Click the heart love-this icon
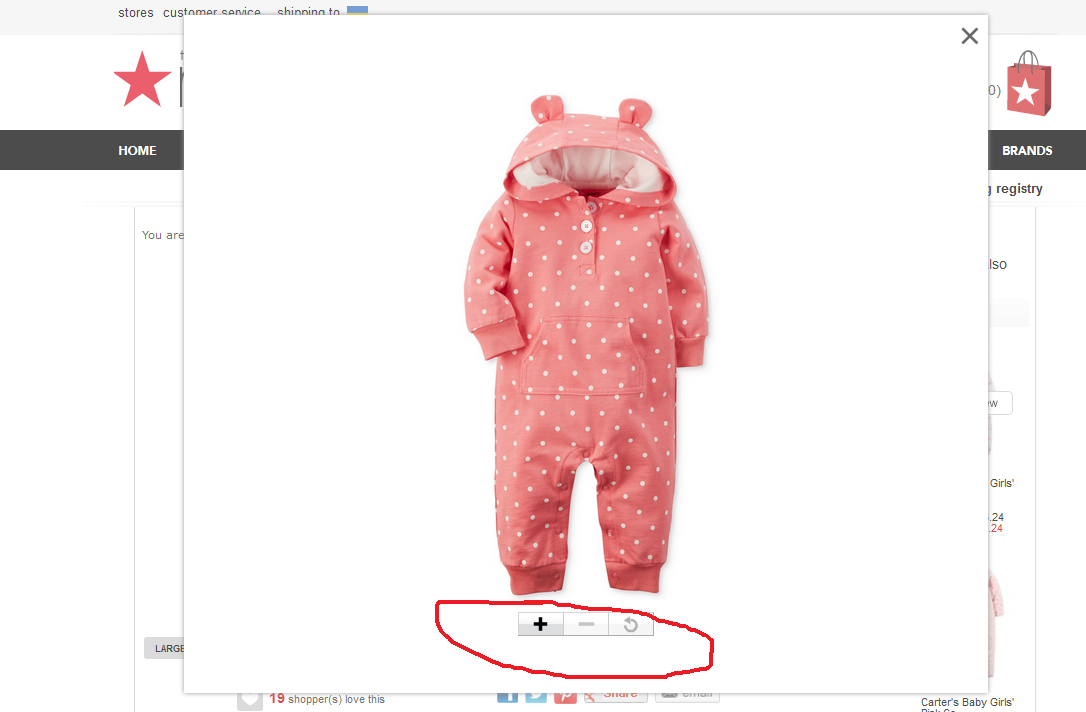Viewport: 1086px width, 712px height. (250, 700)
